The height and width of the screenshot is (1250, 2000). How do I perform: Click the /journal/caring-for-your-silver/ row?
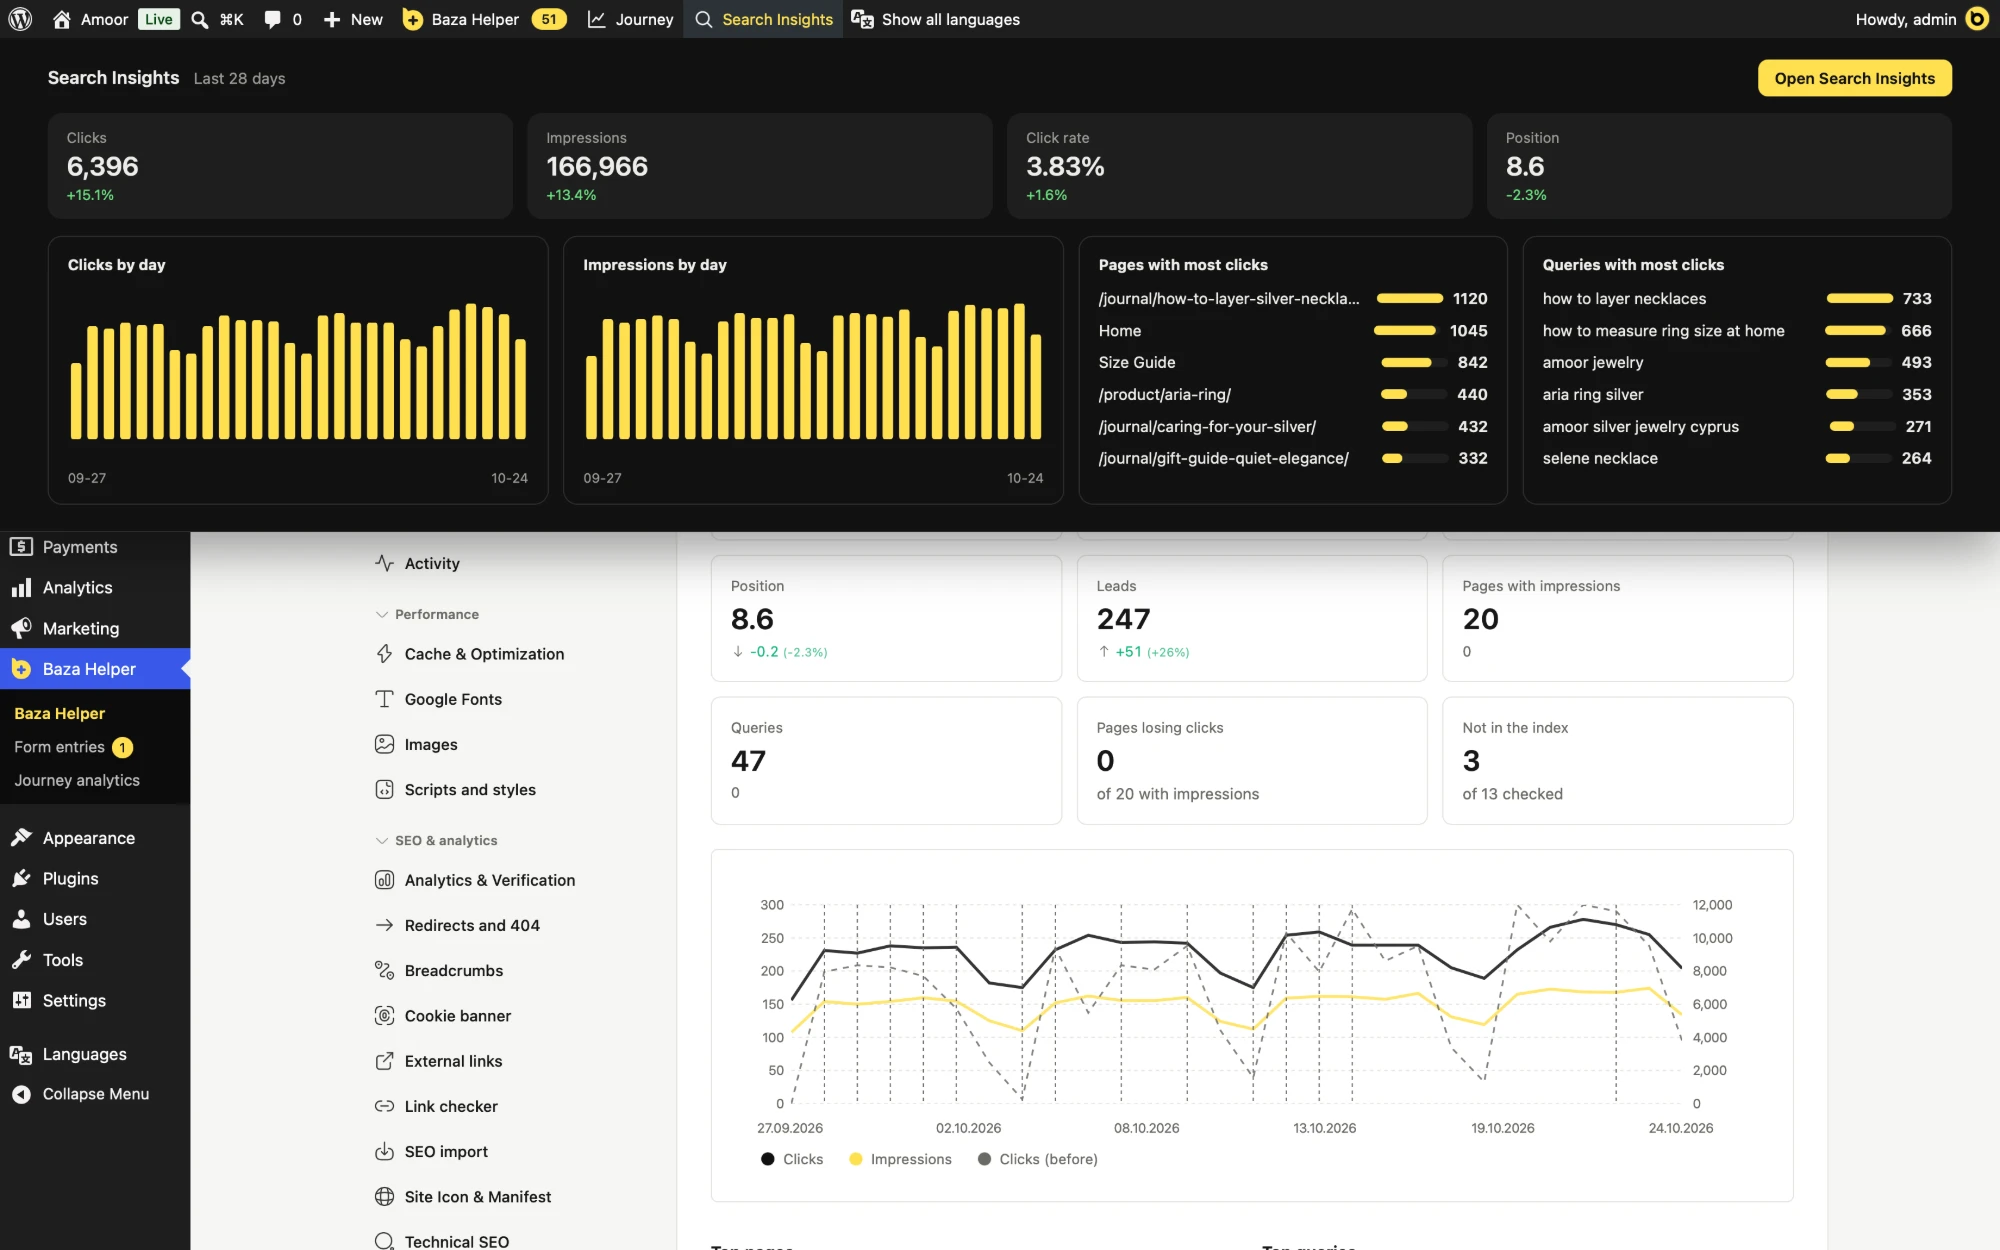pyautogui.click(x=1292, y=426)
